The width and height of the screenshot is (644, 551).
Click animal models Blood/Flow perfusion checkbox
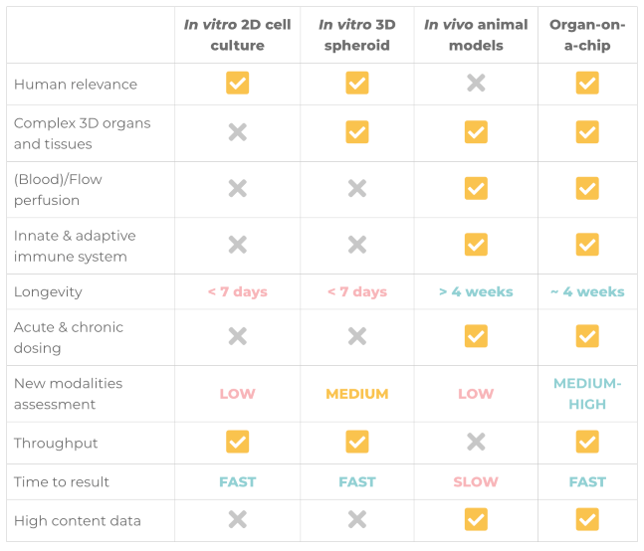point(476,188)
